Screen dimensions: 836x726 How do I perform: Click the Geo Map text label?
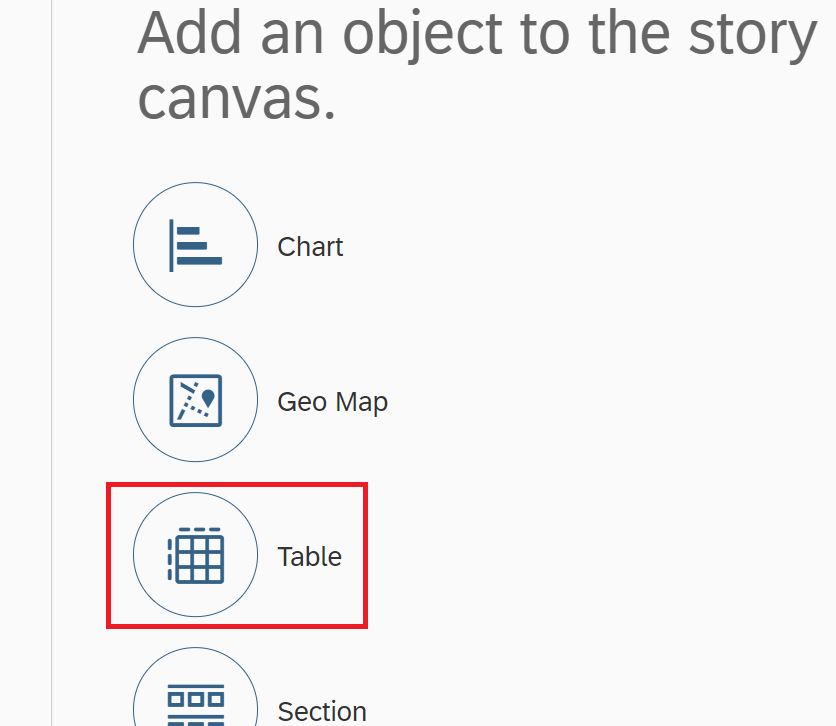click(x=332, y=402)
